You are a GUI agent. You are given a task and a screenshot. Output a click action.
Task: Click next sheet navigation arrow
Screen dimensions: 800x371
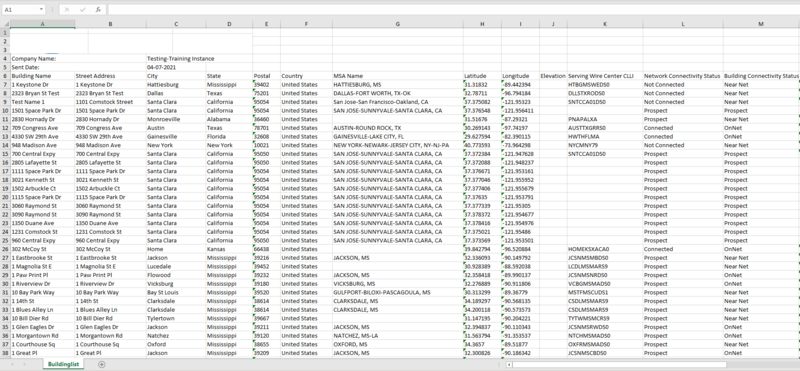24,364
